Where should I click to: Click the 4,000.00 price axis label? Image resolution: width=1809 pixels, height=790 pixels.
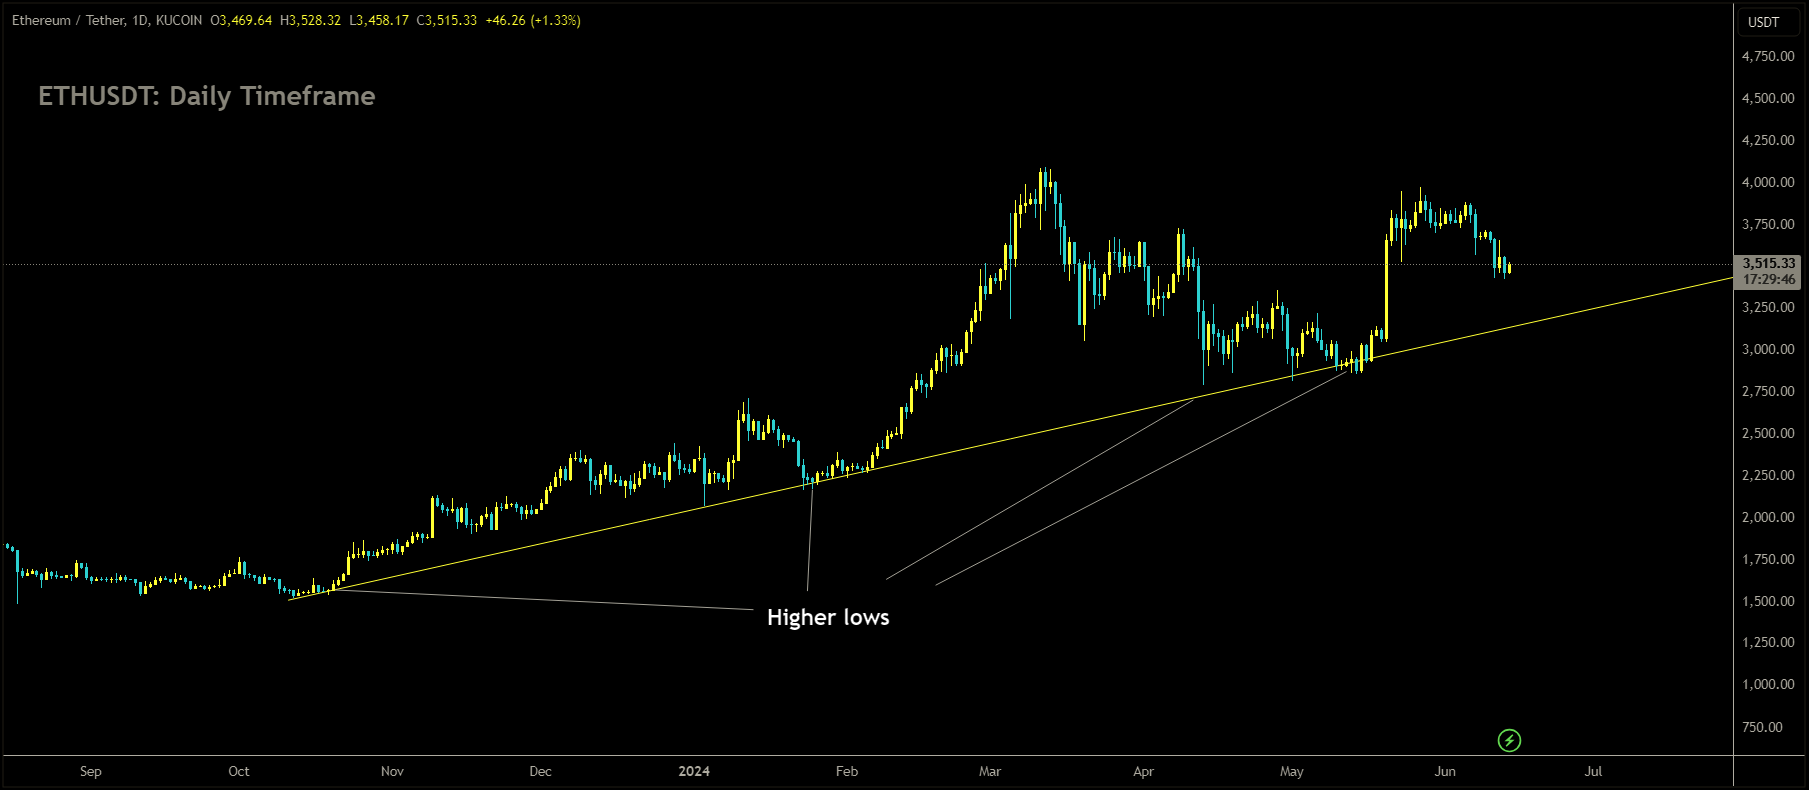point(1768,182)
